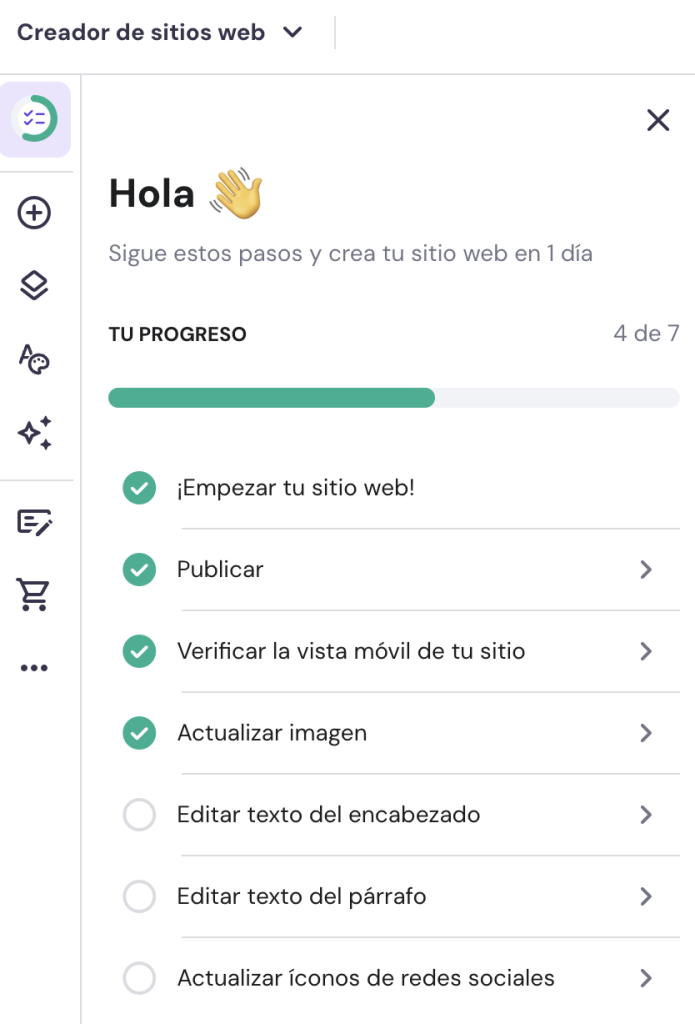Open the onboarding checklist panel icon
Image resolution: width=695 pixels, height=1024 pixels.
click(36, 119)
